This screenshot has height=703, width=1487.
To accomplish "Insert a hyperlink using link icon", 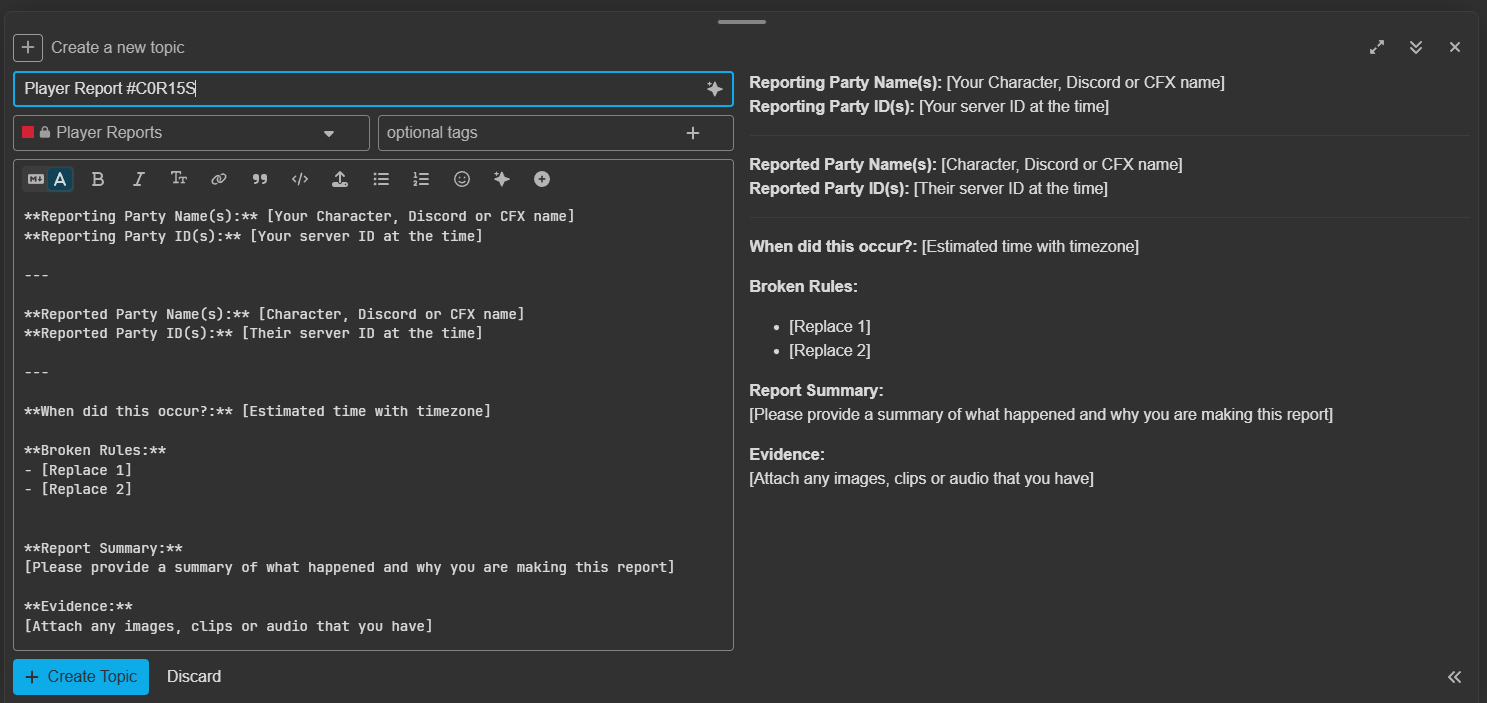I will (x=219, y=179).
